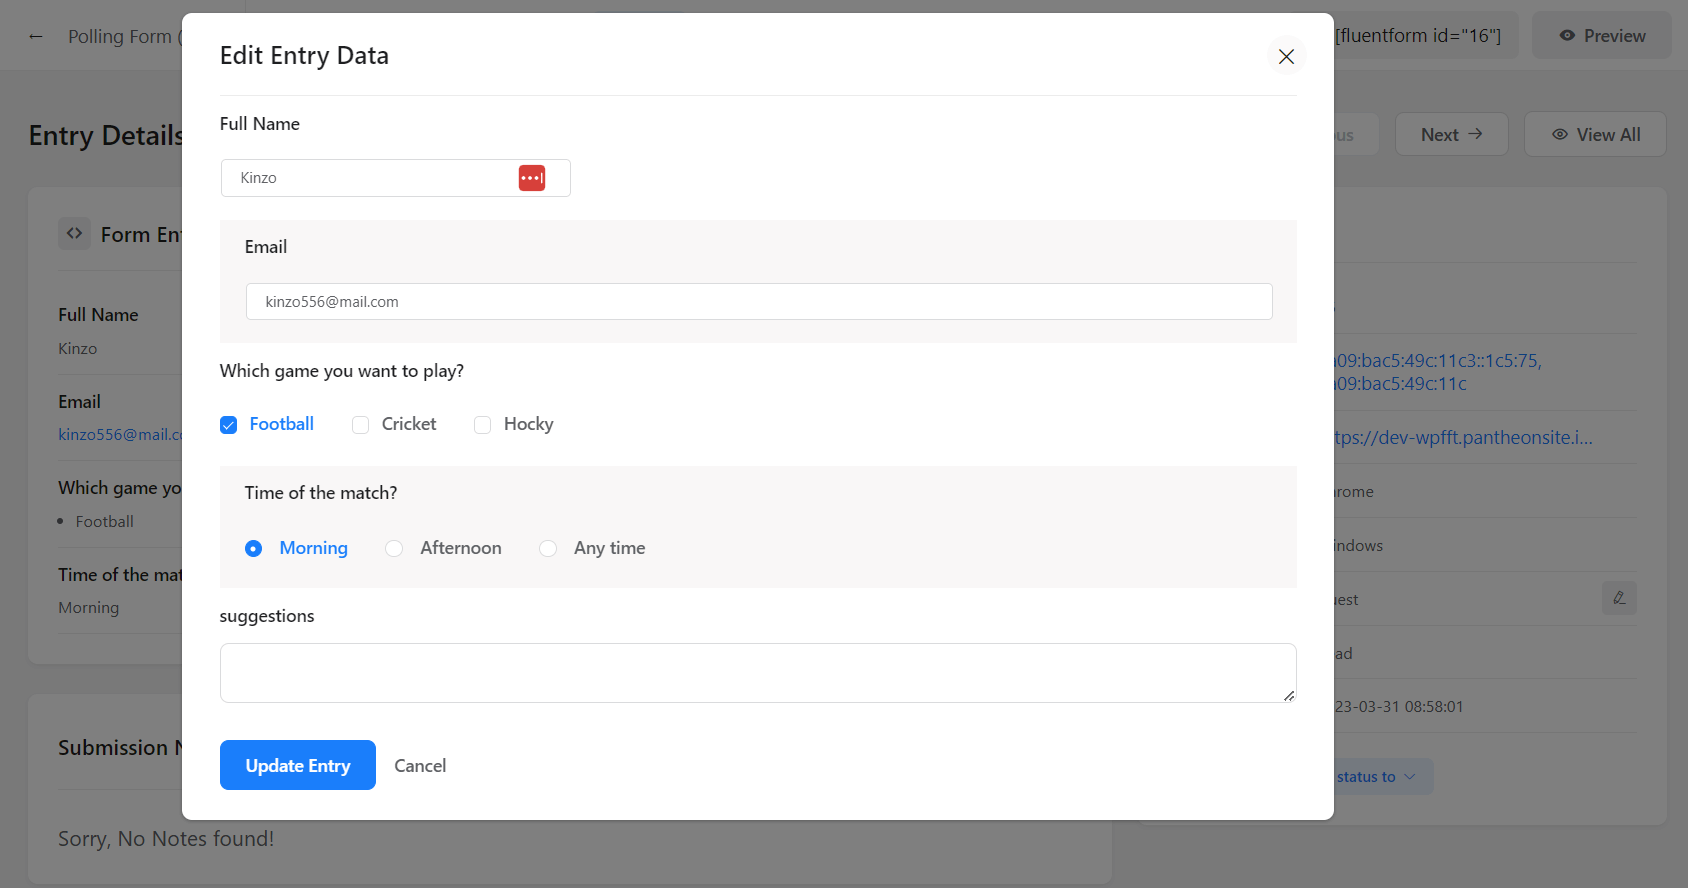Click the code icon next to Form Entry

click(x=74, y=234)
